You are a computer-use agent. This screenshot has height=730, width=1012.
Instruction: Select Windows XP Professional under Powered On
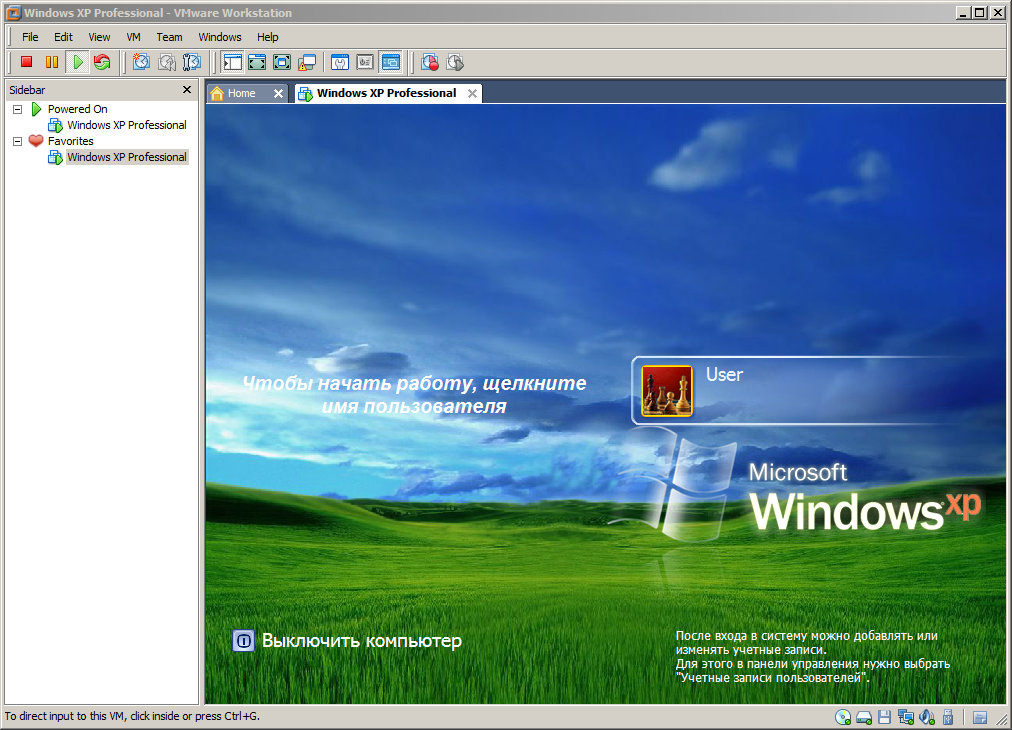tap(126, 125)
